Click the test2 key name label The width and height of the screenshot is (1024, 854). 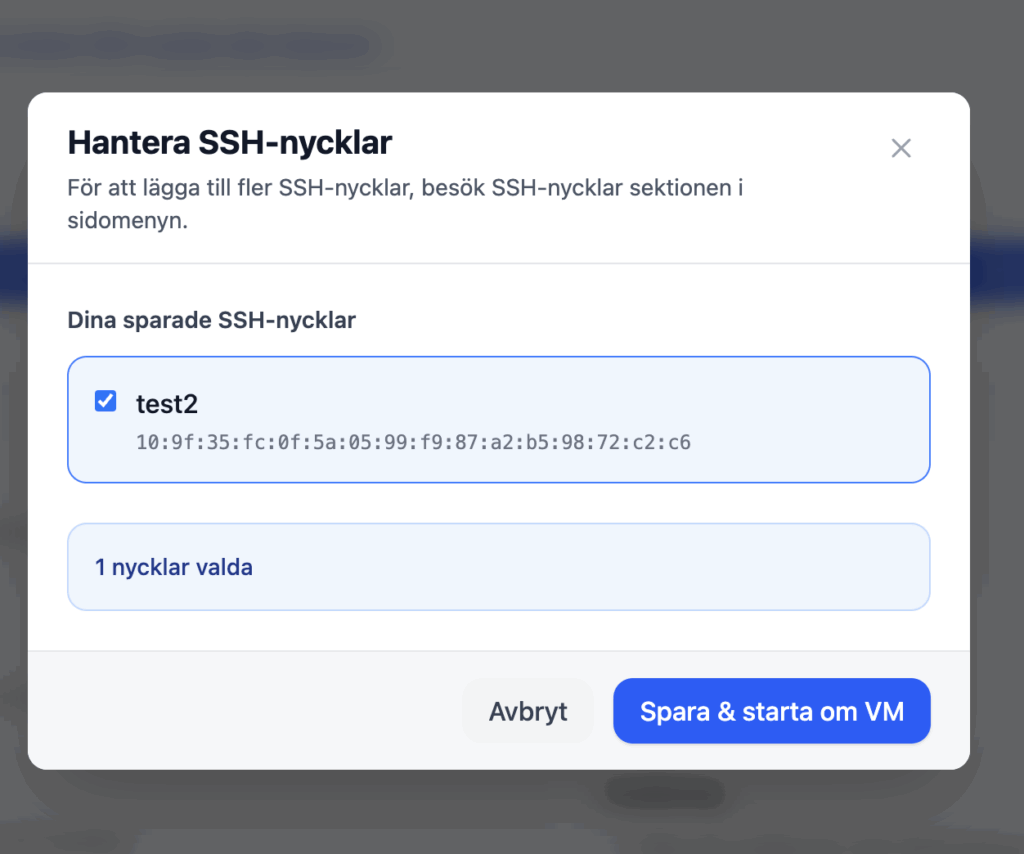coord(167,404)
